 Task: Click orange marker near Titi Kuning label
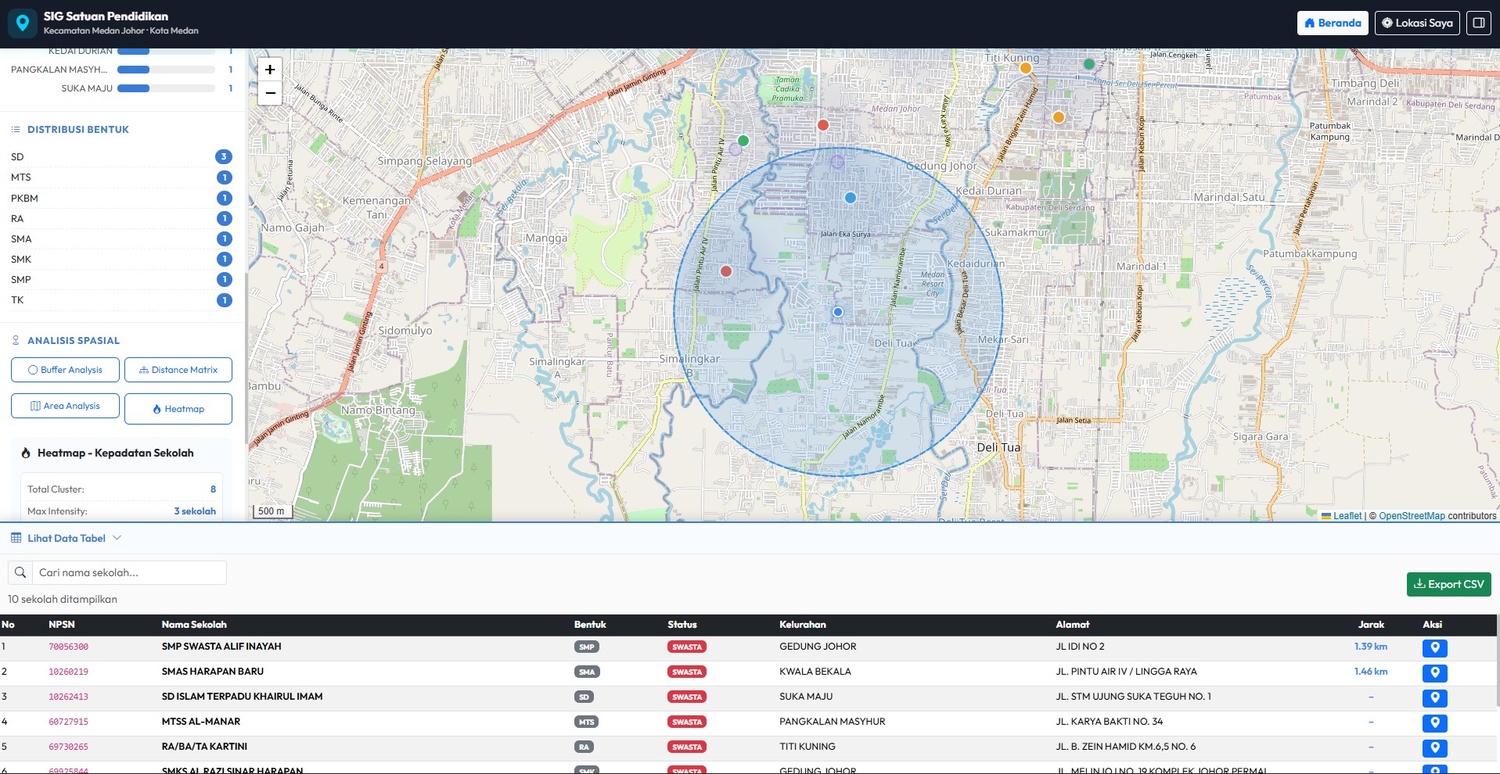(x=1025, y=68)
